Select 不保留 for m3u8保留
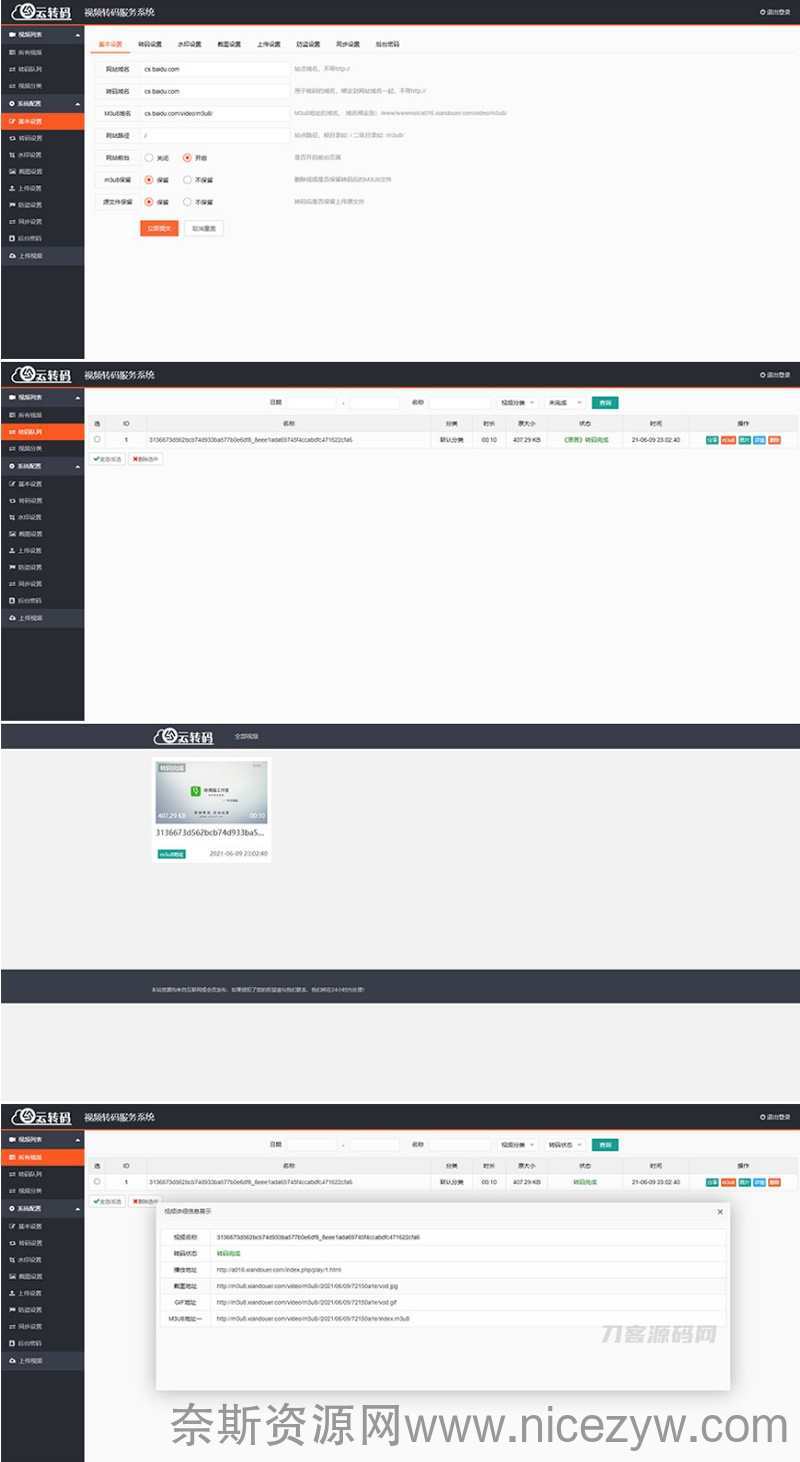 [187, 180]
